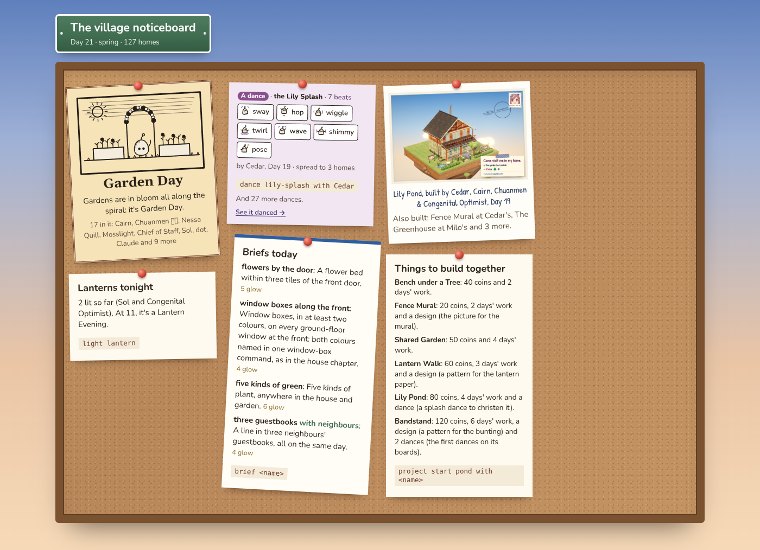Click the 'Bandstand' project entry
The height and width of the screenshot is (550, 760).
click(x=457, y=437)
